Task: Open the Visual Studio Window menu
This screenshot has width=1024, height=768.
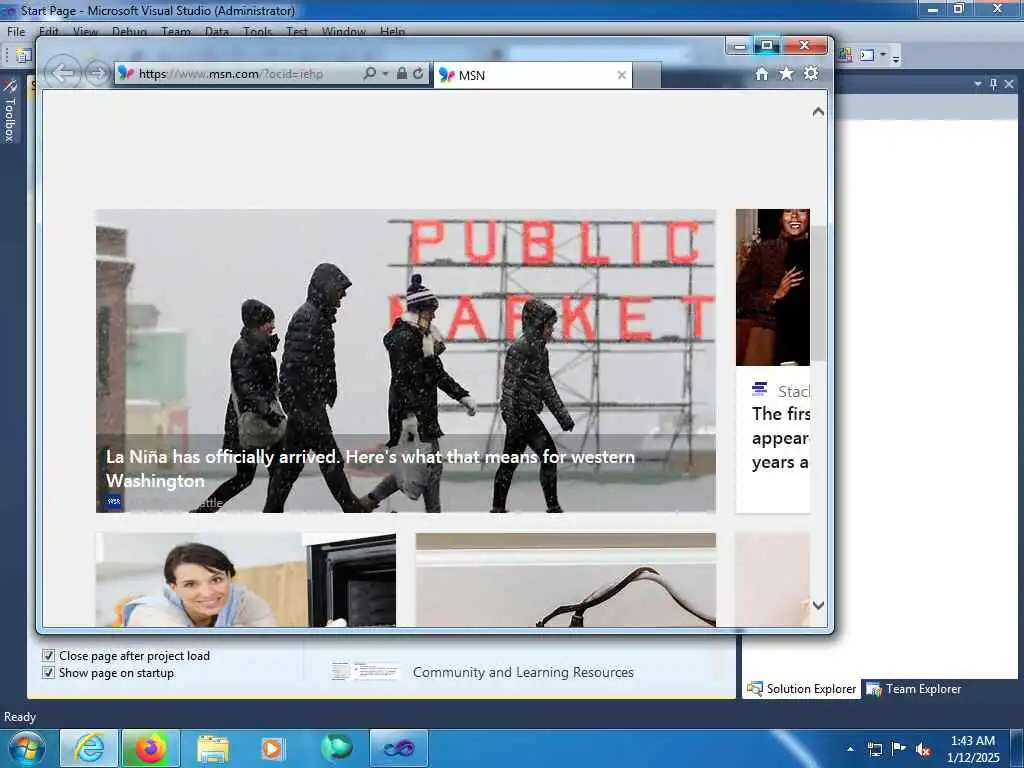Action: point(344,31)
